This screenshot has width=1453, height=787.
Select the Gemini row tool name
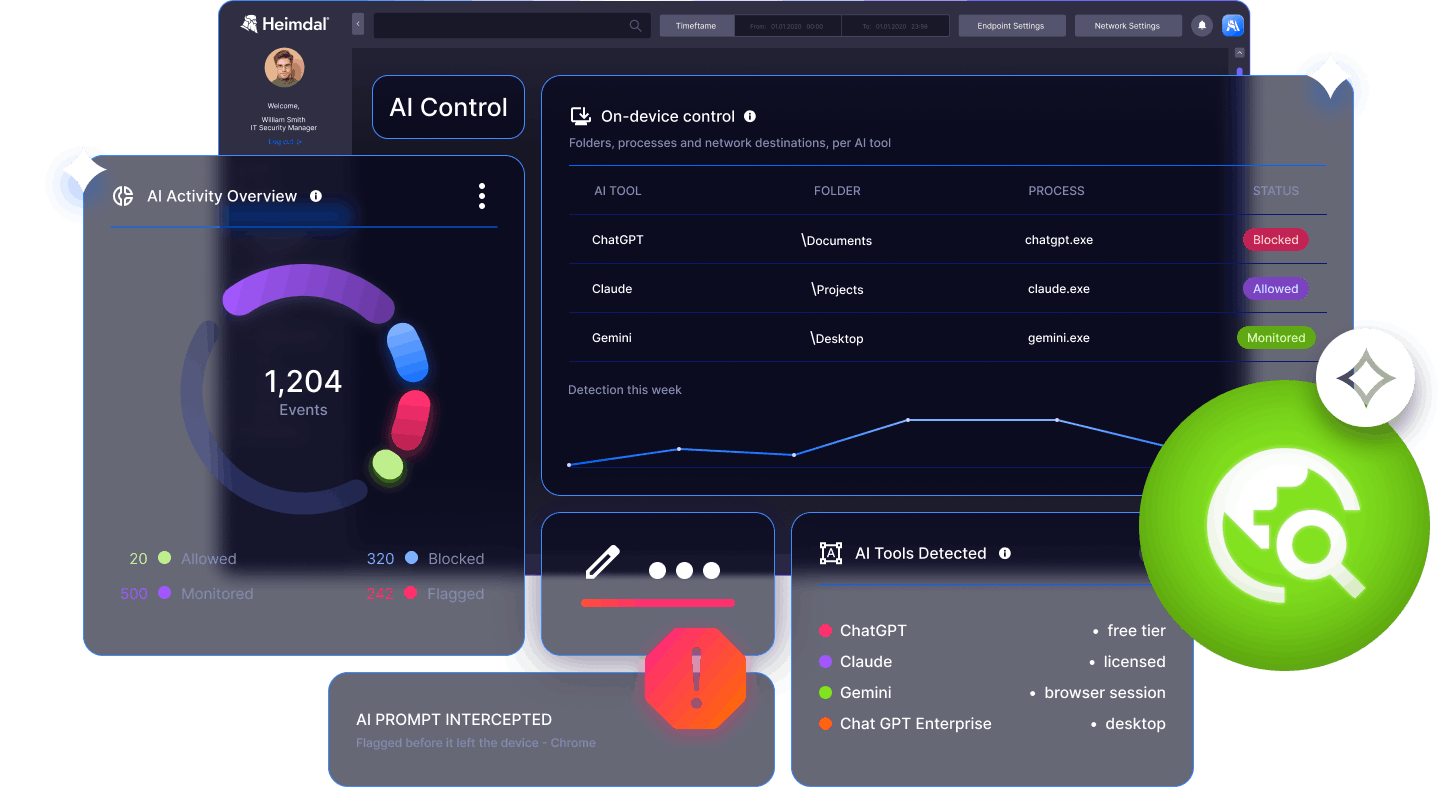tap(612, 338)
